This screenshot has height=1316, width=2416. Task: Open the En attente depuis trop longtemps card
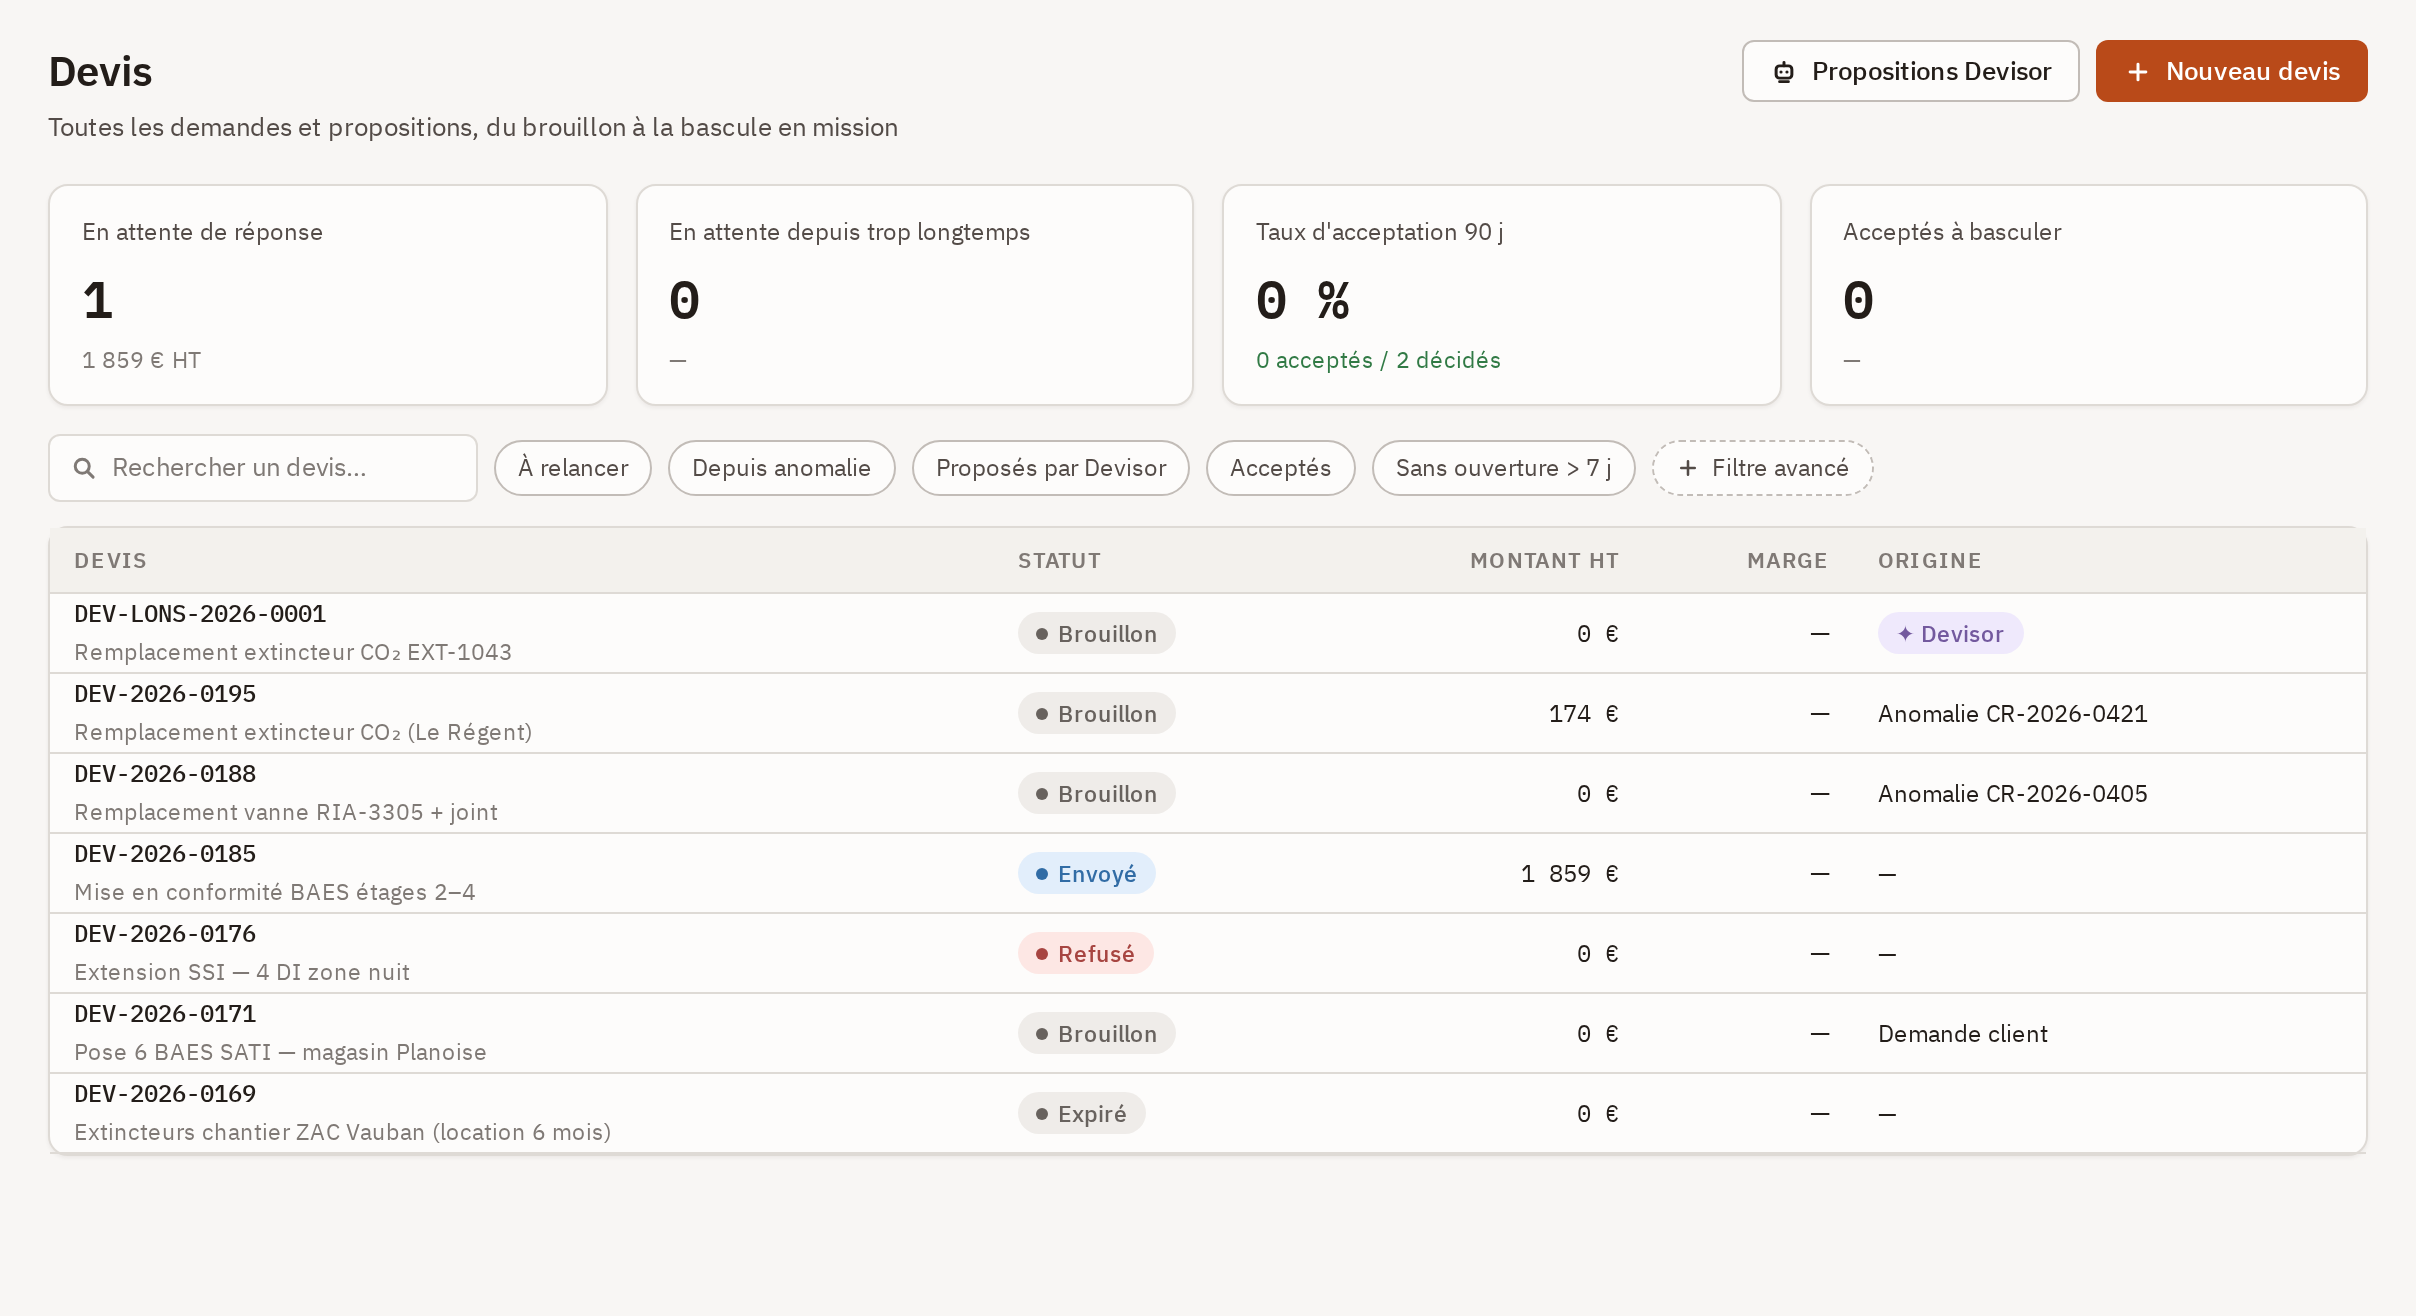pyautogui.click(x=915, y=295)
